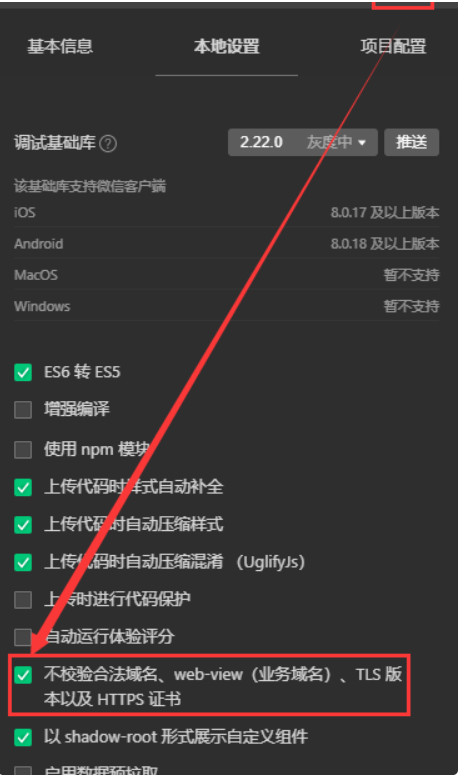Click the Windows 暂不支持 row
The width and height of the screenshot is (459, 777).
click(227, 306)
